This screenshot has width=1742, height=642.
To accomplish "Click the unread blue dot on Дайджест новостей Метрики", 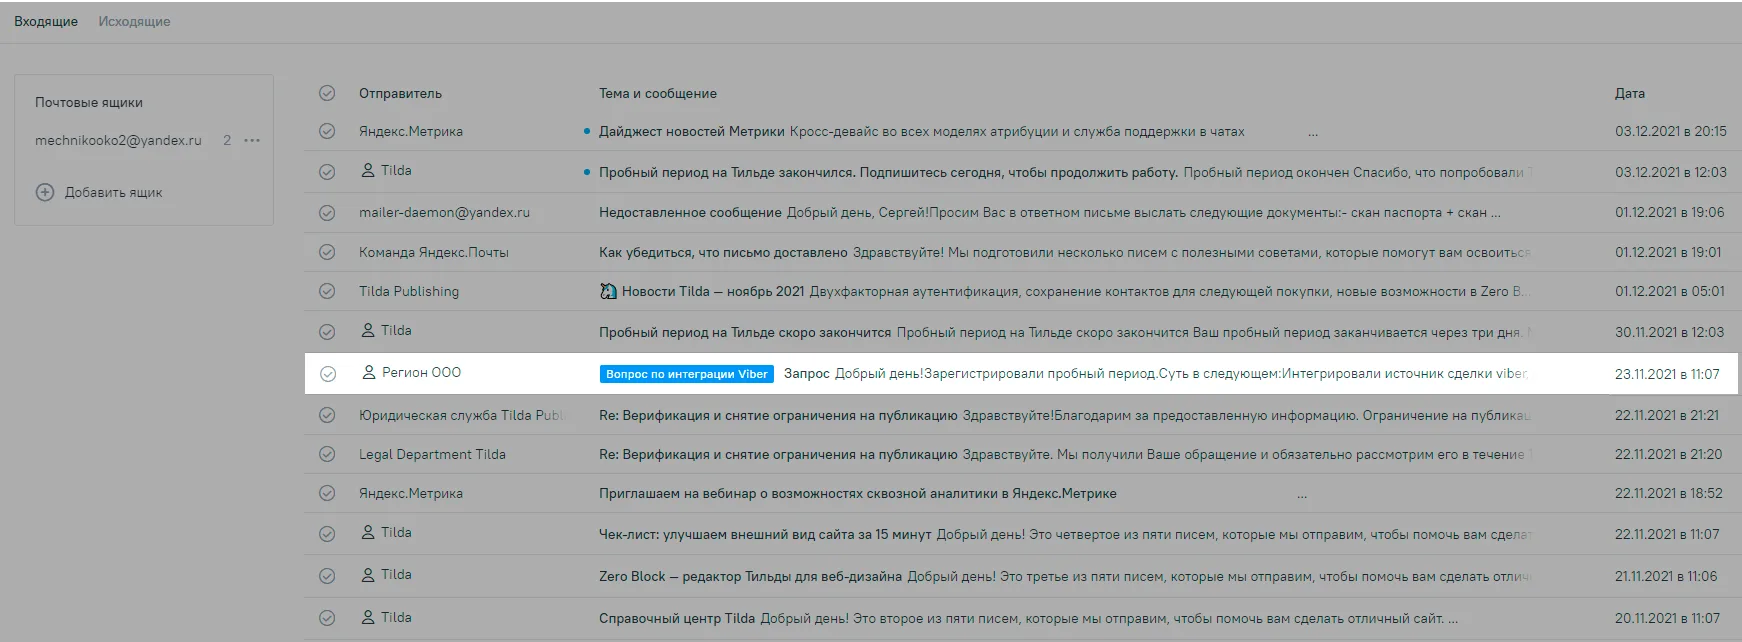I will (587, 131).
